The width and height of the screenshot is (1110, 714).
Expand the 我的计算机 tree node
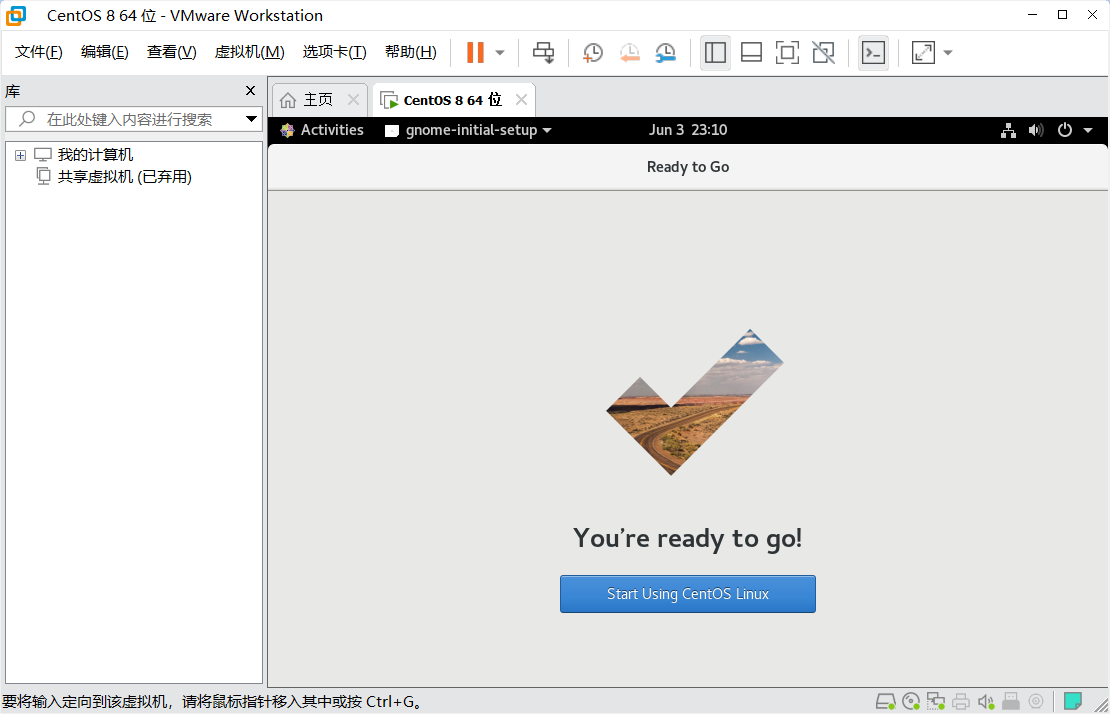pyautogui.click(x=21, y=155)
